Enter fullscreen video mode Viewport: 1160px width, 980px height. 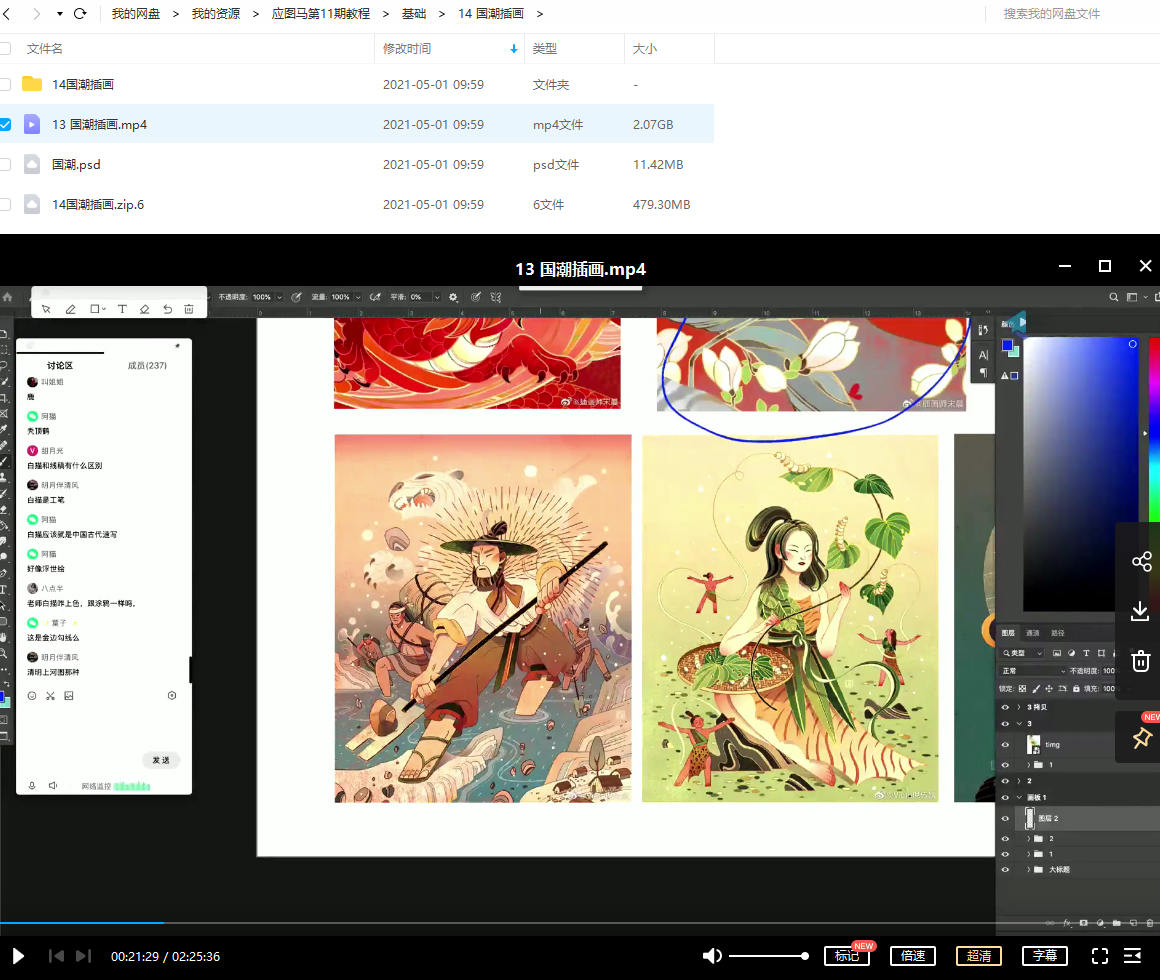(1099, 956)
